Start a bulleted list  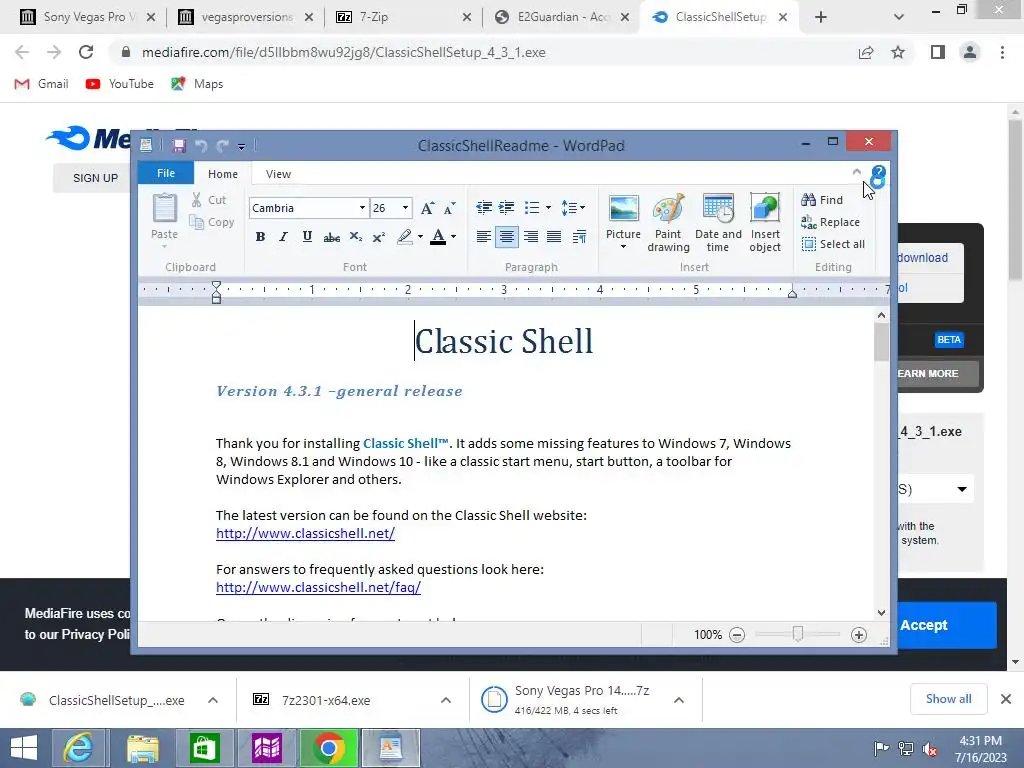click(x=532, y=208)
